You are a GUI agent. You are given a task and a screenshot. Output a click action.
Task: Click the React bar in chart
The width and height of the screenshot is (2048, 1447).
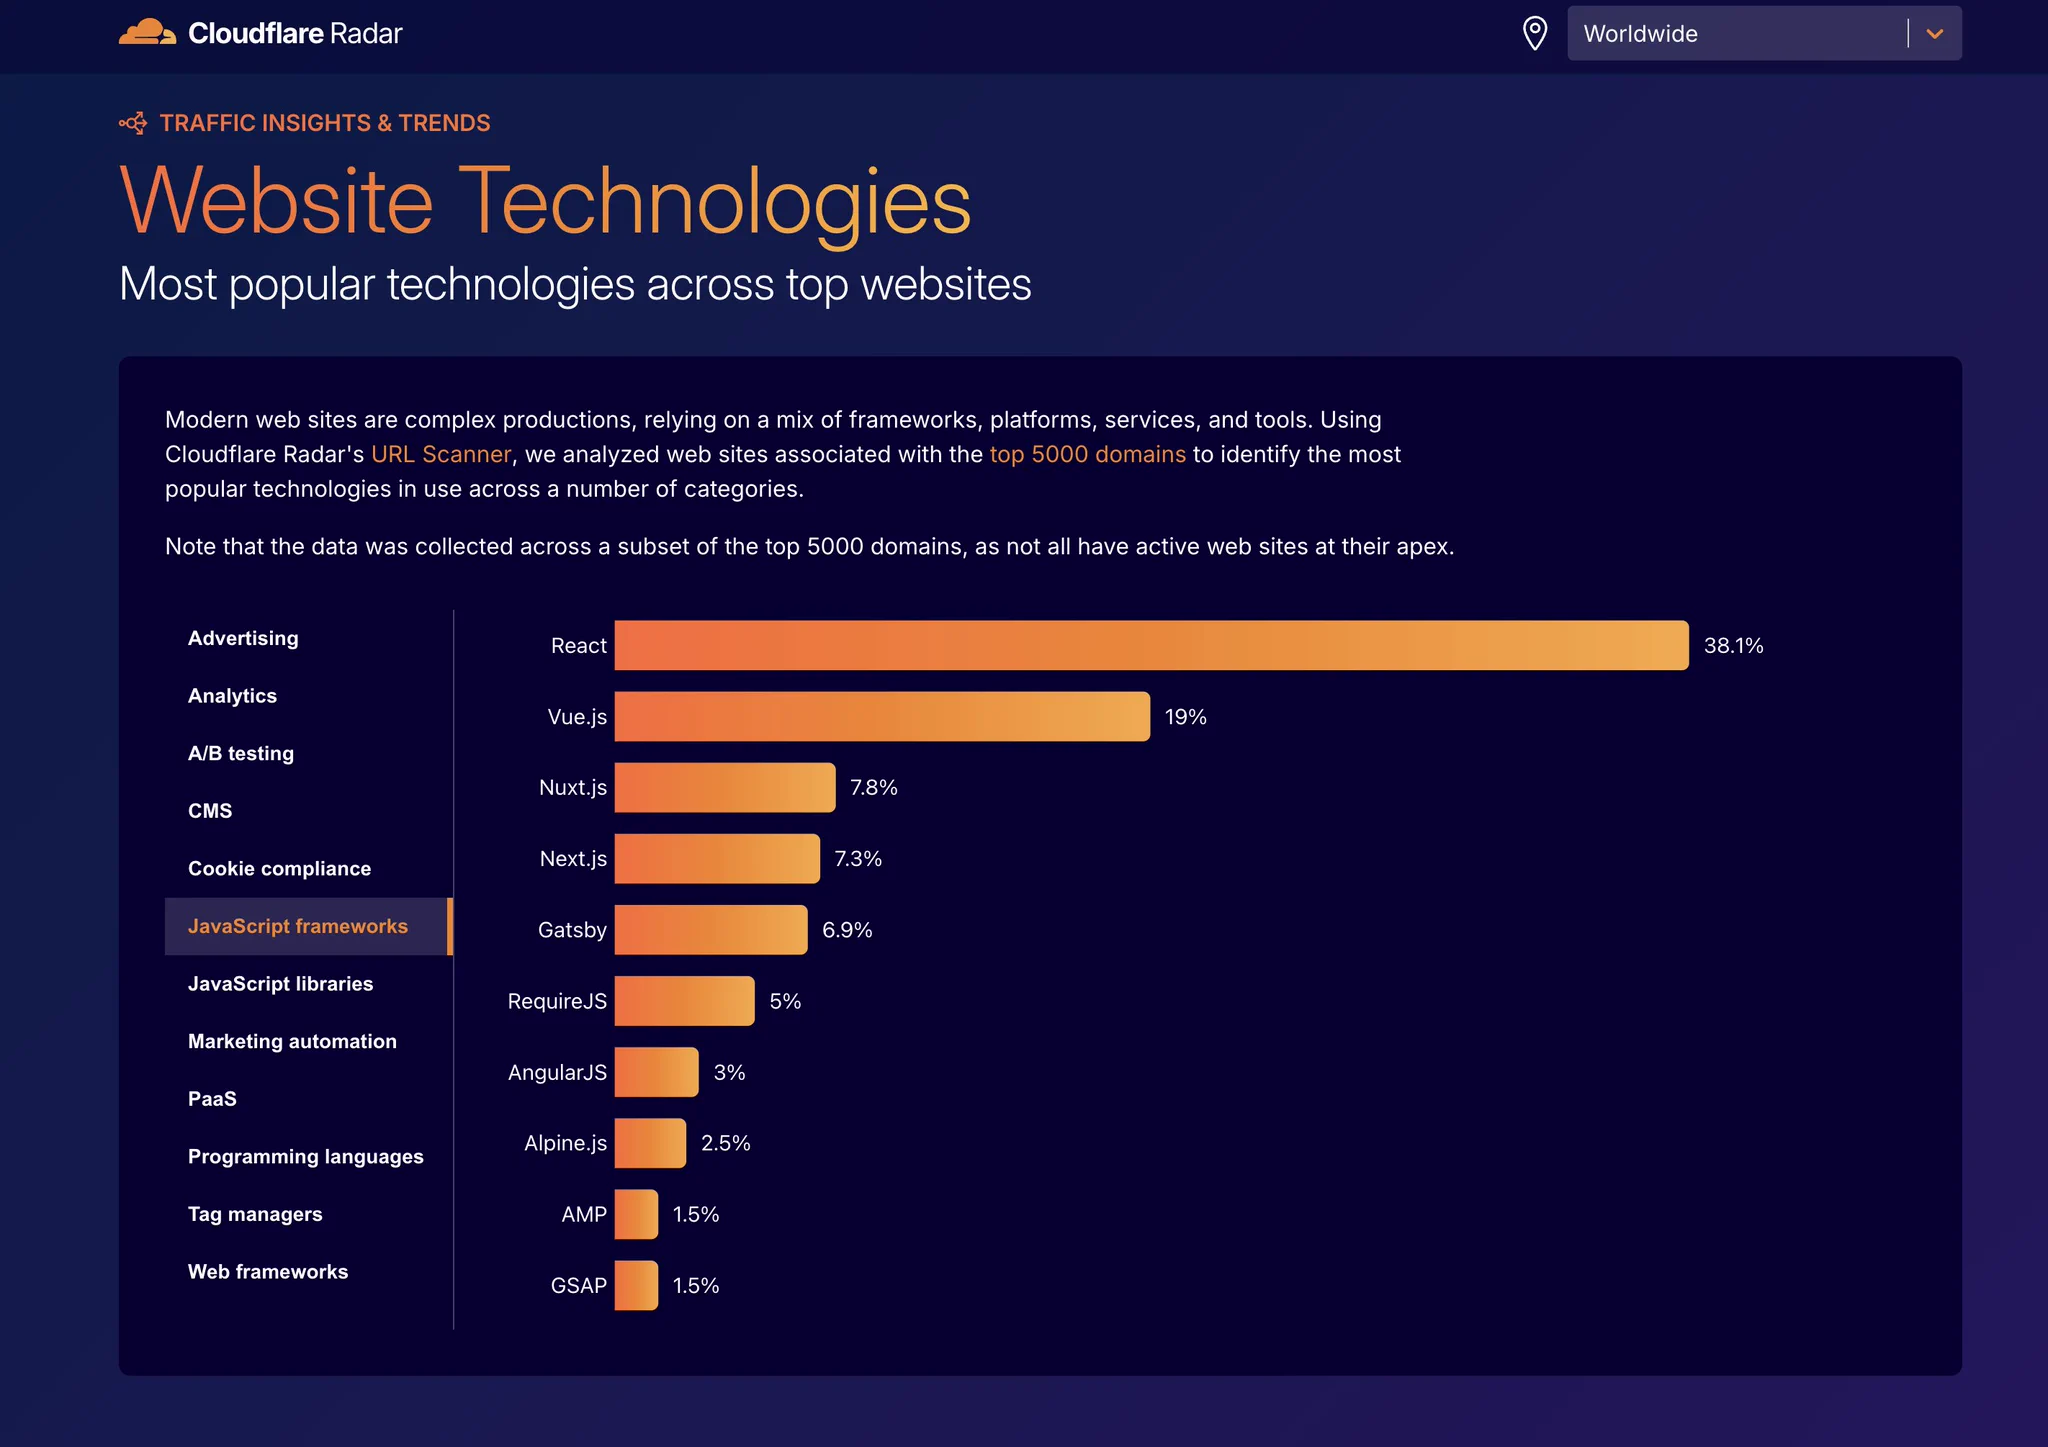pos(1151,645)
